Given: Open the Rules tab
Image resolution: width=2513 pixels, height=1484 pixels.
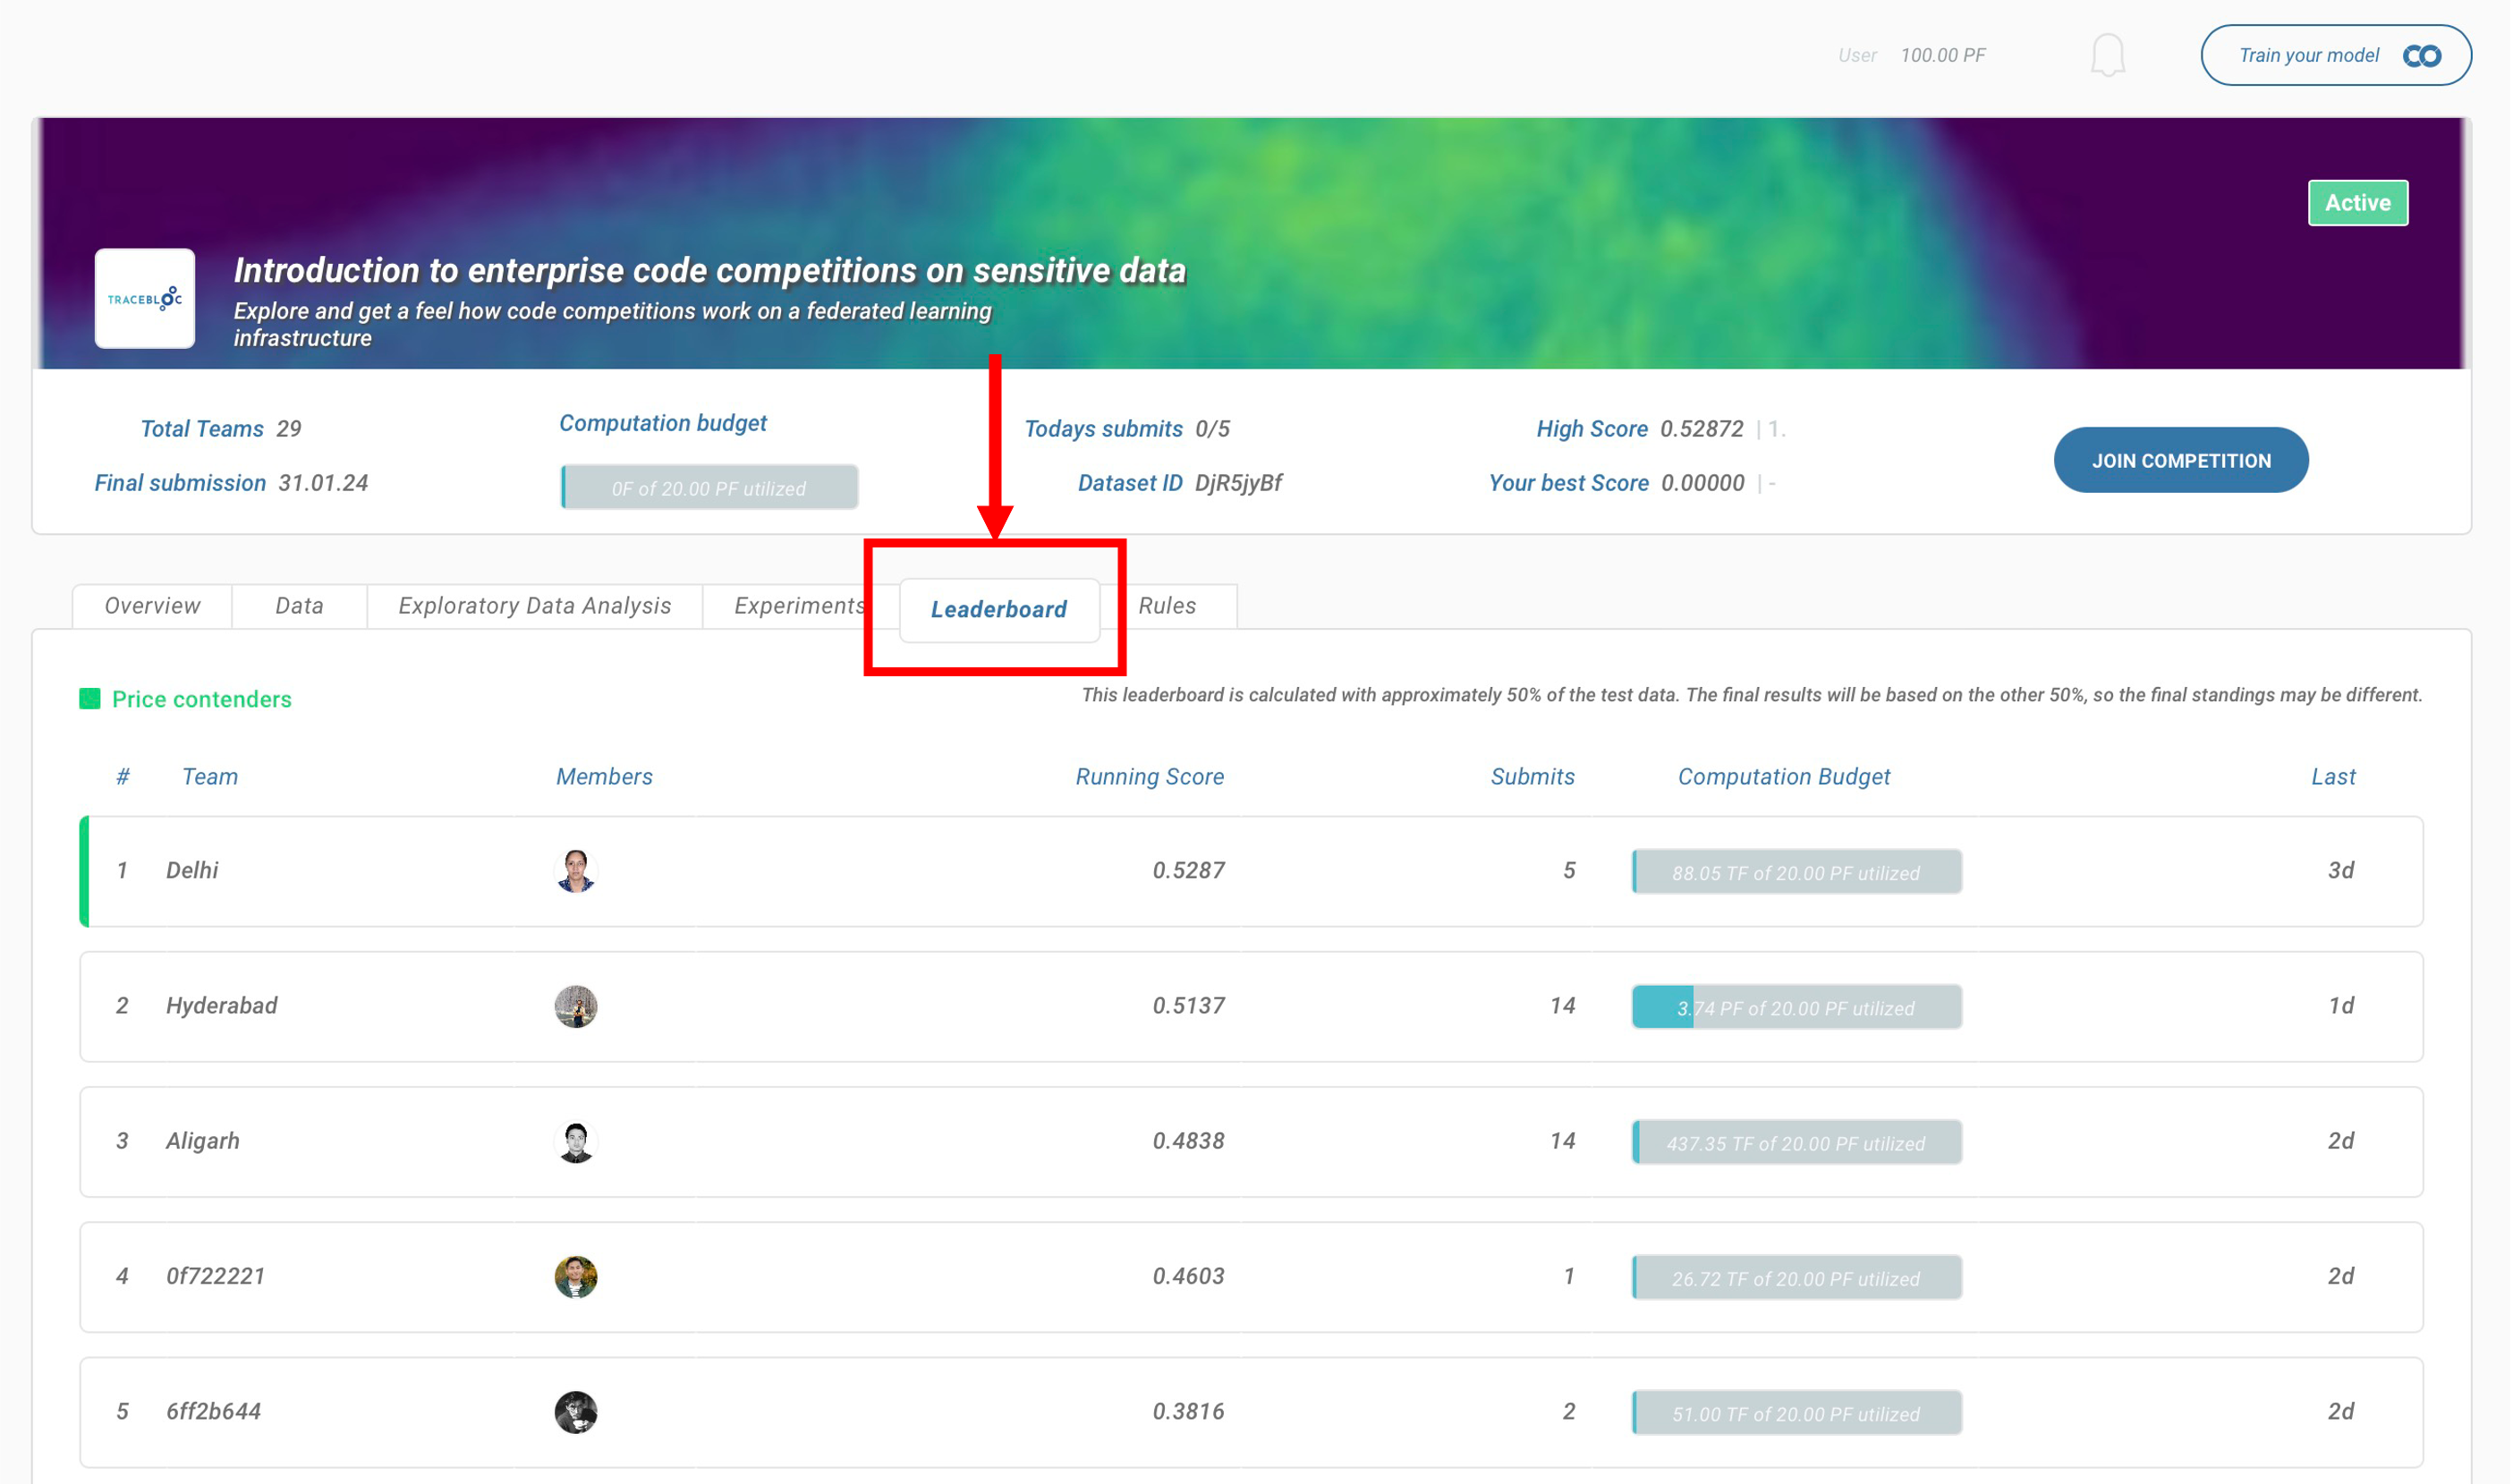Looking at the screenshot, I should 1167,606.
